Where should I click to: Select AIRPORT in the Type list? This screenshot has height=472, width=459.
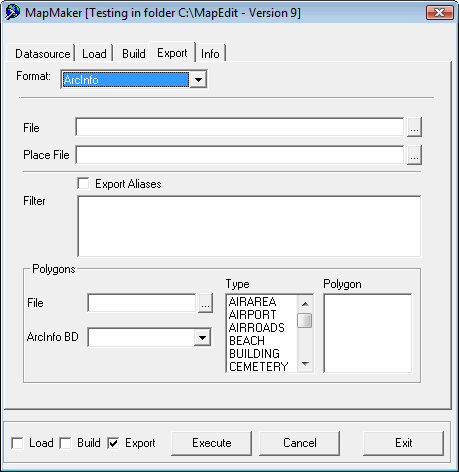click(x=252, y=315)
